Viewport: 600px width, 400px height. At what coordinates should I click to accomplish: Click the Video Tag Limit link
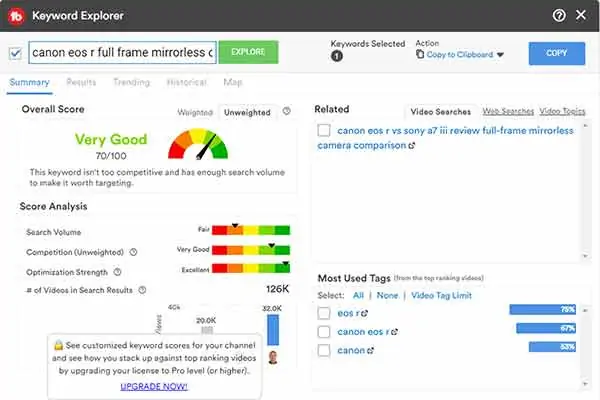441,295
